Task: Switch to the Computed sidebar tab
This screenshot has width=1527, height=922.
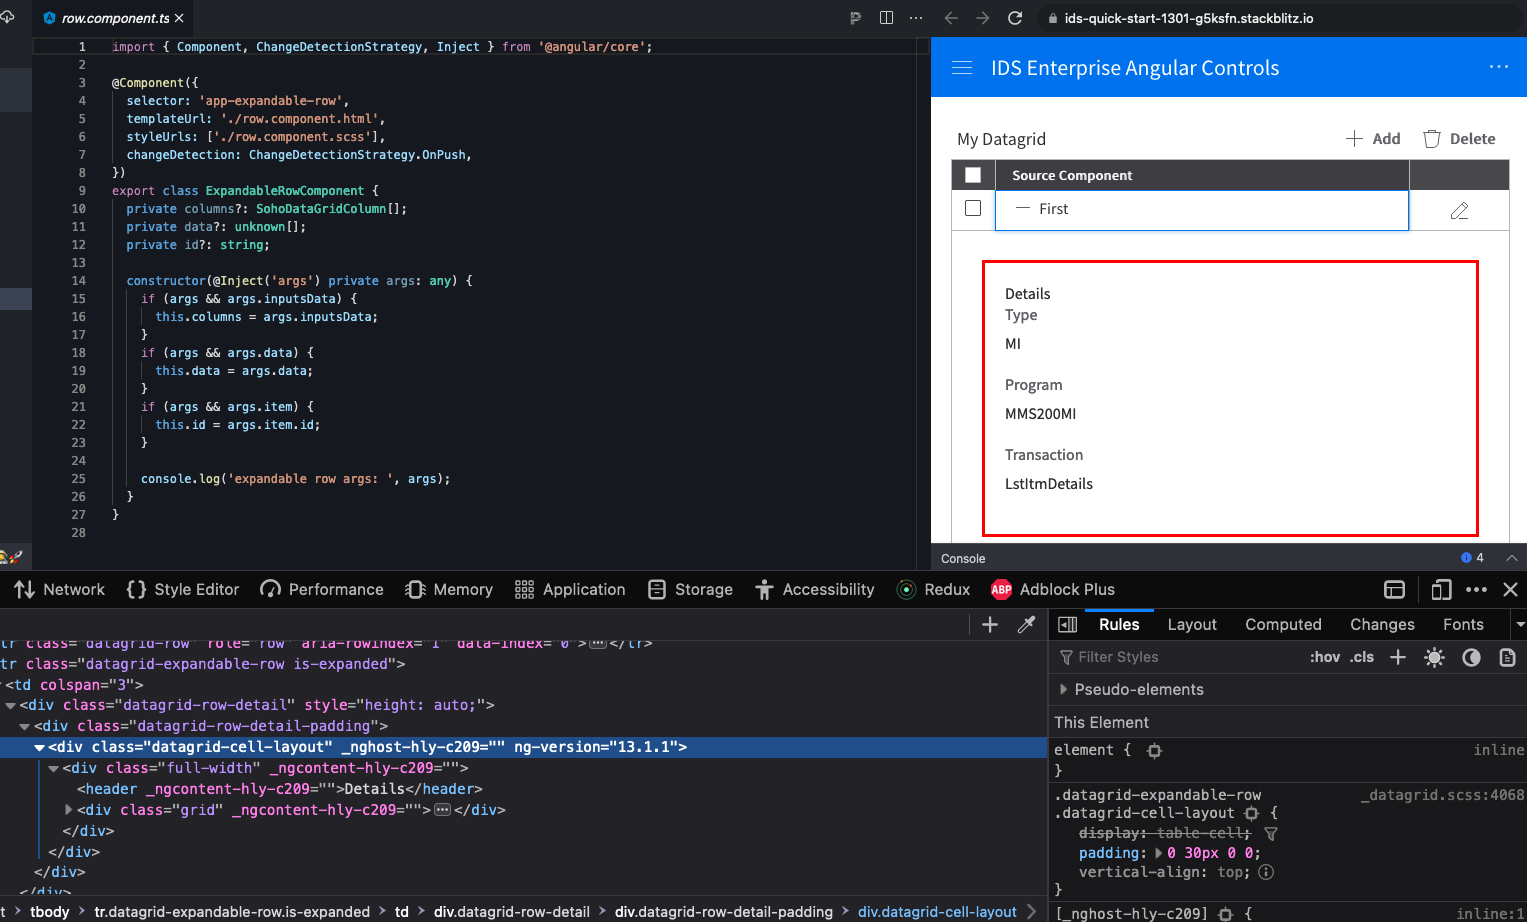Action: click(1283, 625)
